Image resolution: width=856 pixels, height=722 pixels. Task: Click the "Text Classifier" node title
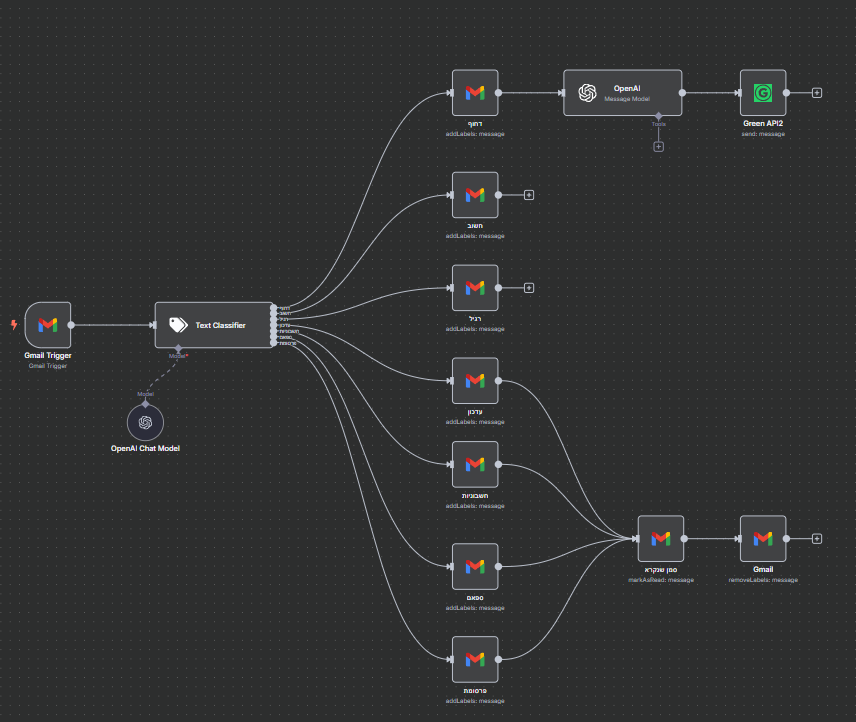tap(221, 325)
